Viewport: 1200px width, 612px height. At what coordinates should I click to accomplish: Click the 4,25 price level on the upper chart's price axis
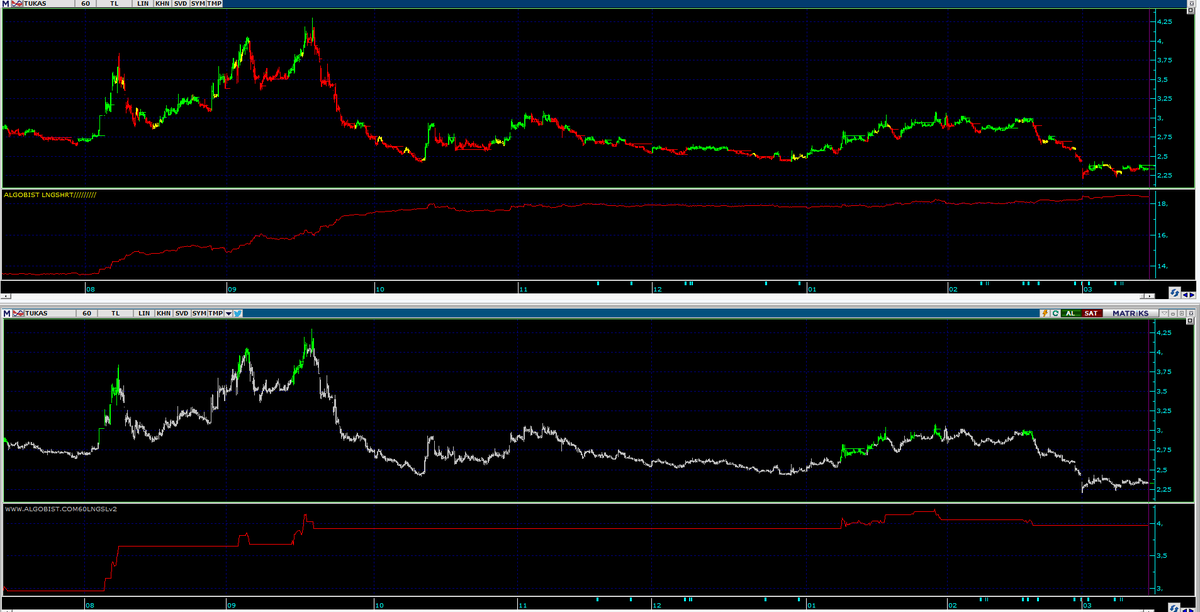point(1166,21)
